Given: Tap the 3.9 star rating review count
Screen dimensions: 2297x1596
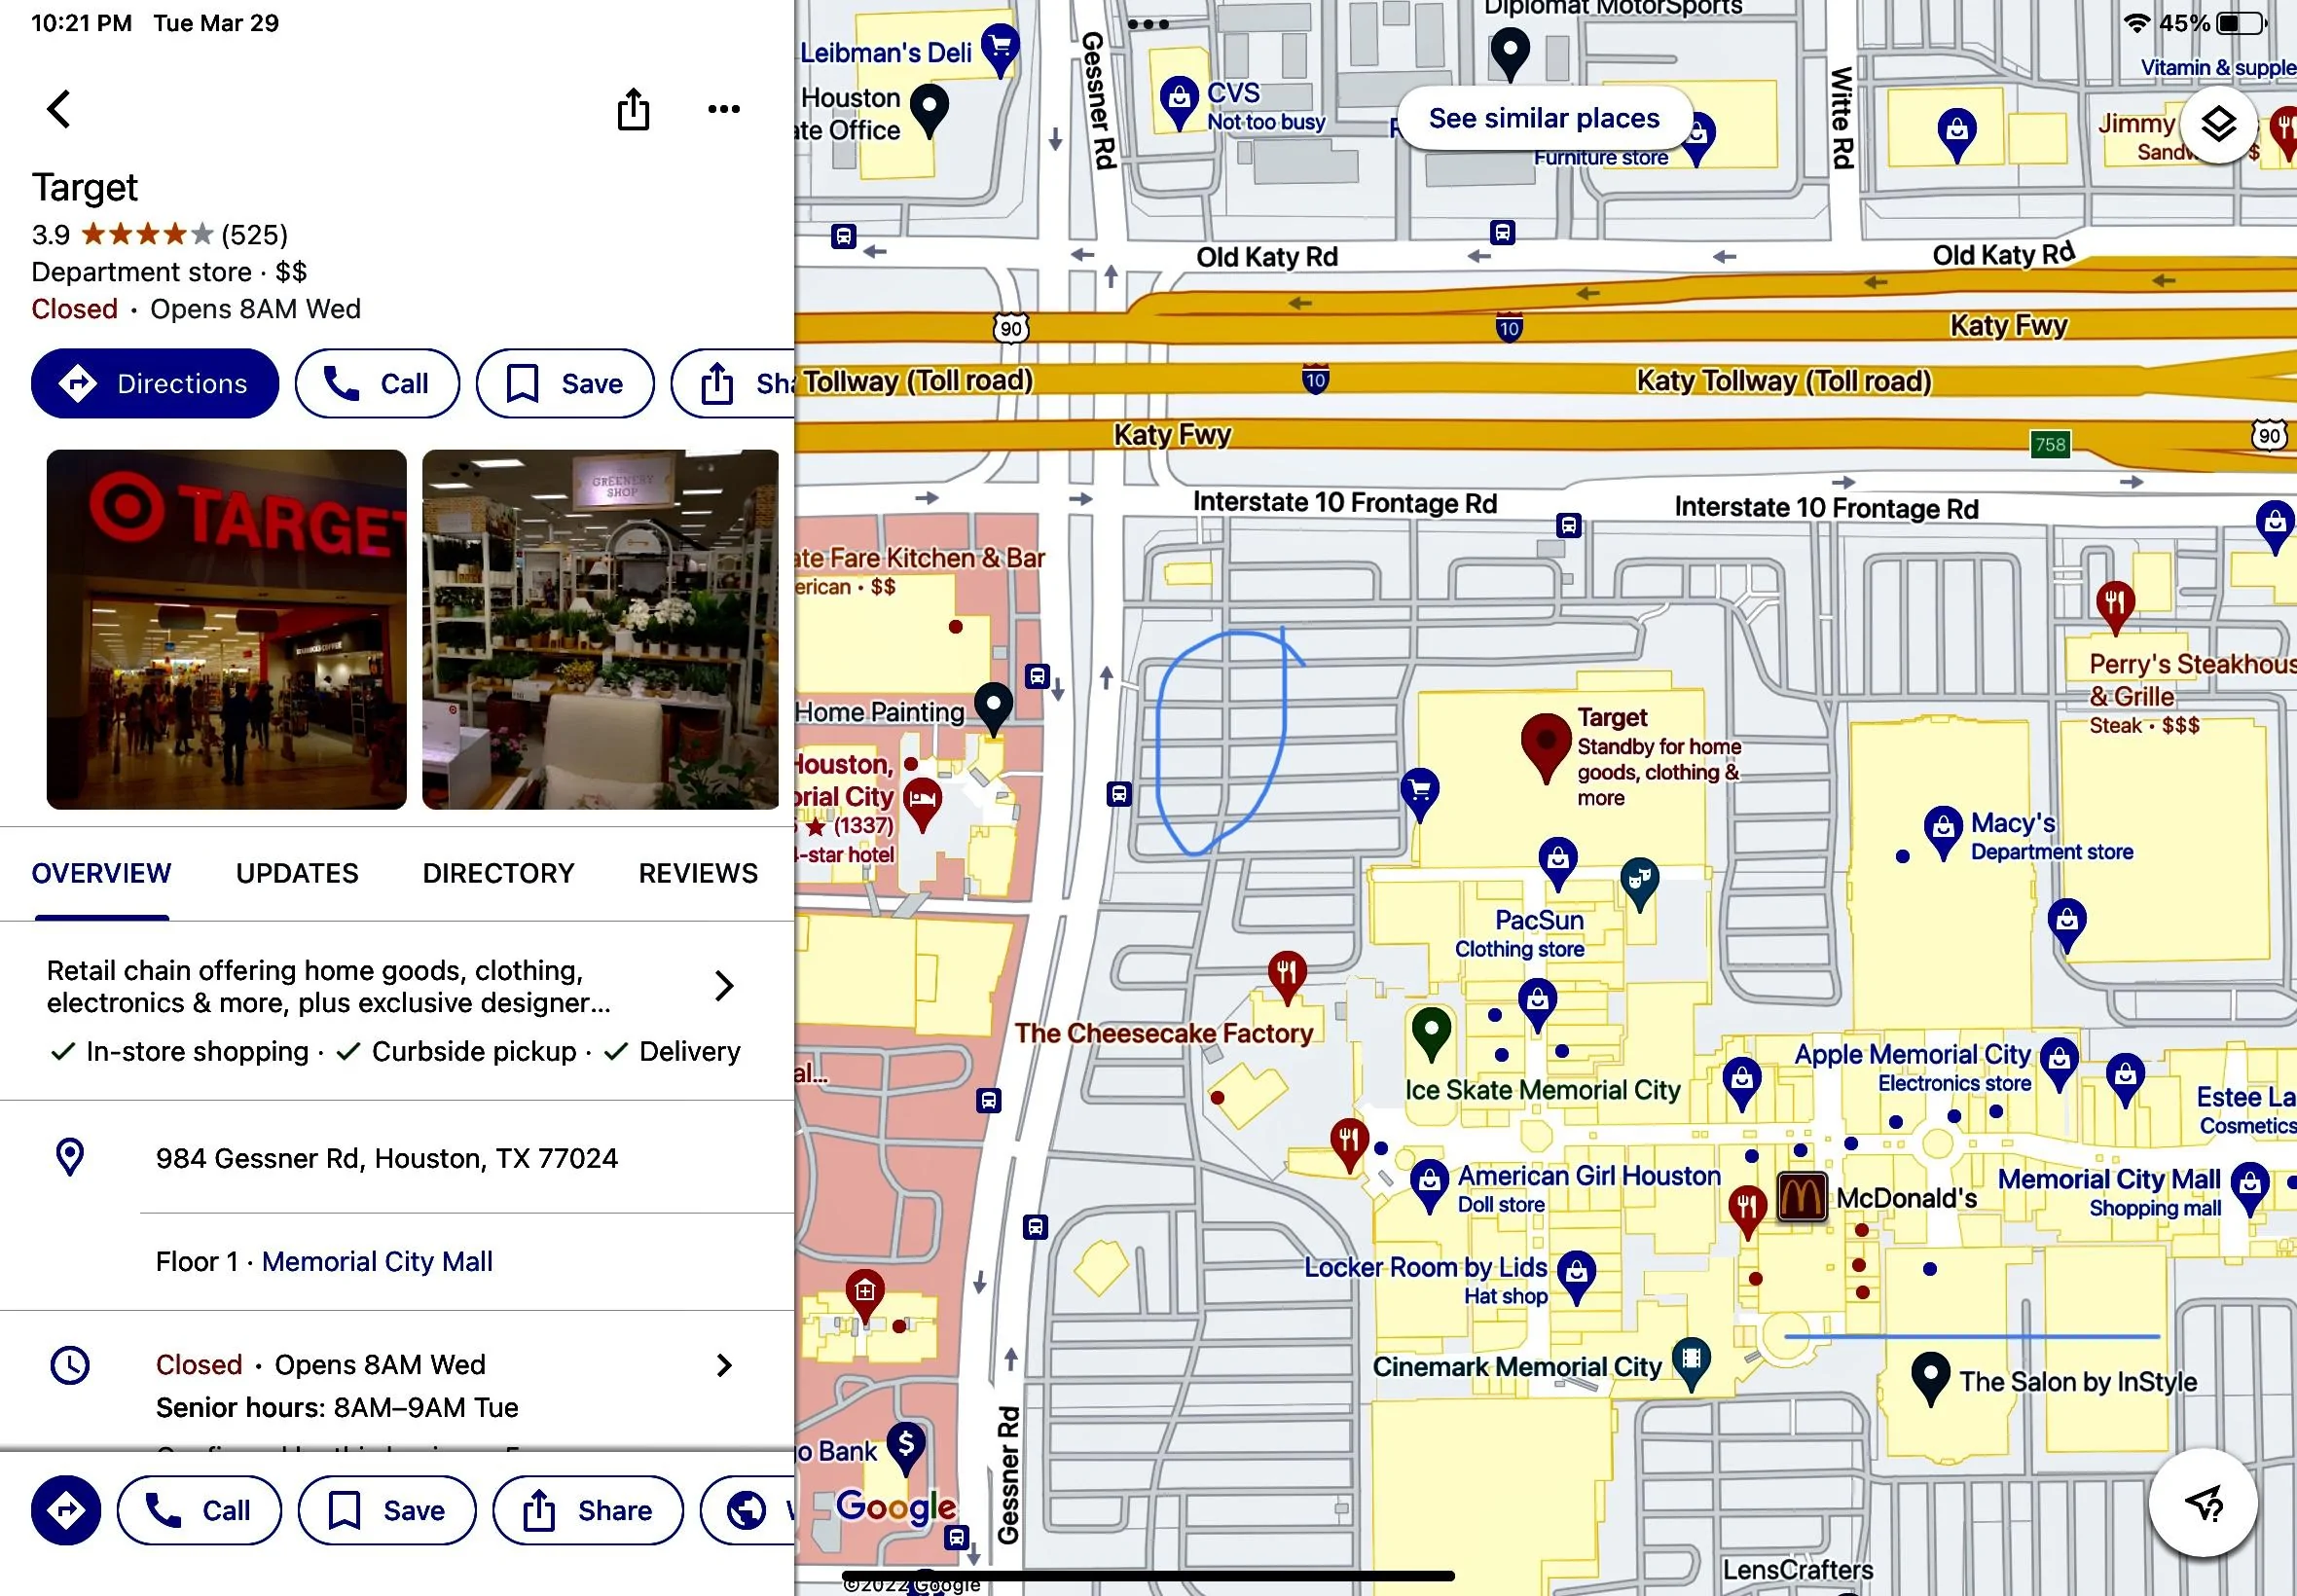Looking at the screenshot, I should tap(254, 235).
